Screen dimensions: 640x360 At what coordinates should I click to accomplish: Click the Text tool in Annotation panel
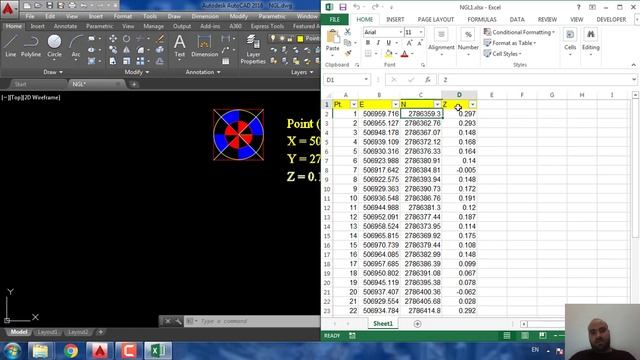[x=180, y=45]
